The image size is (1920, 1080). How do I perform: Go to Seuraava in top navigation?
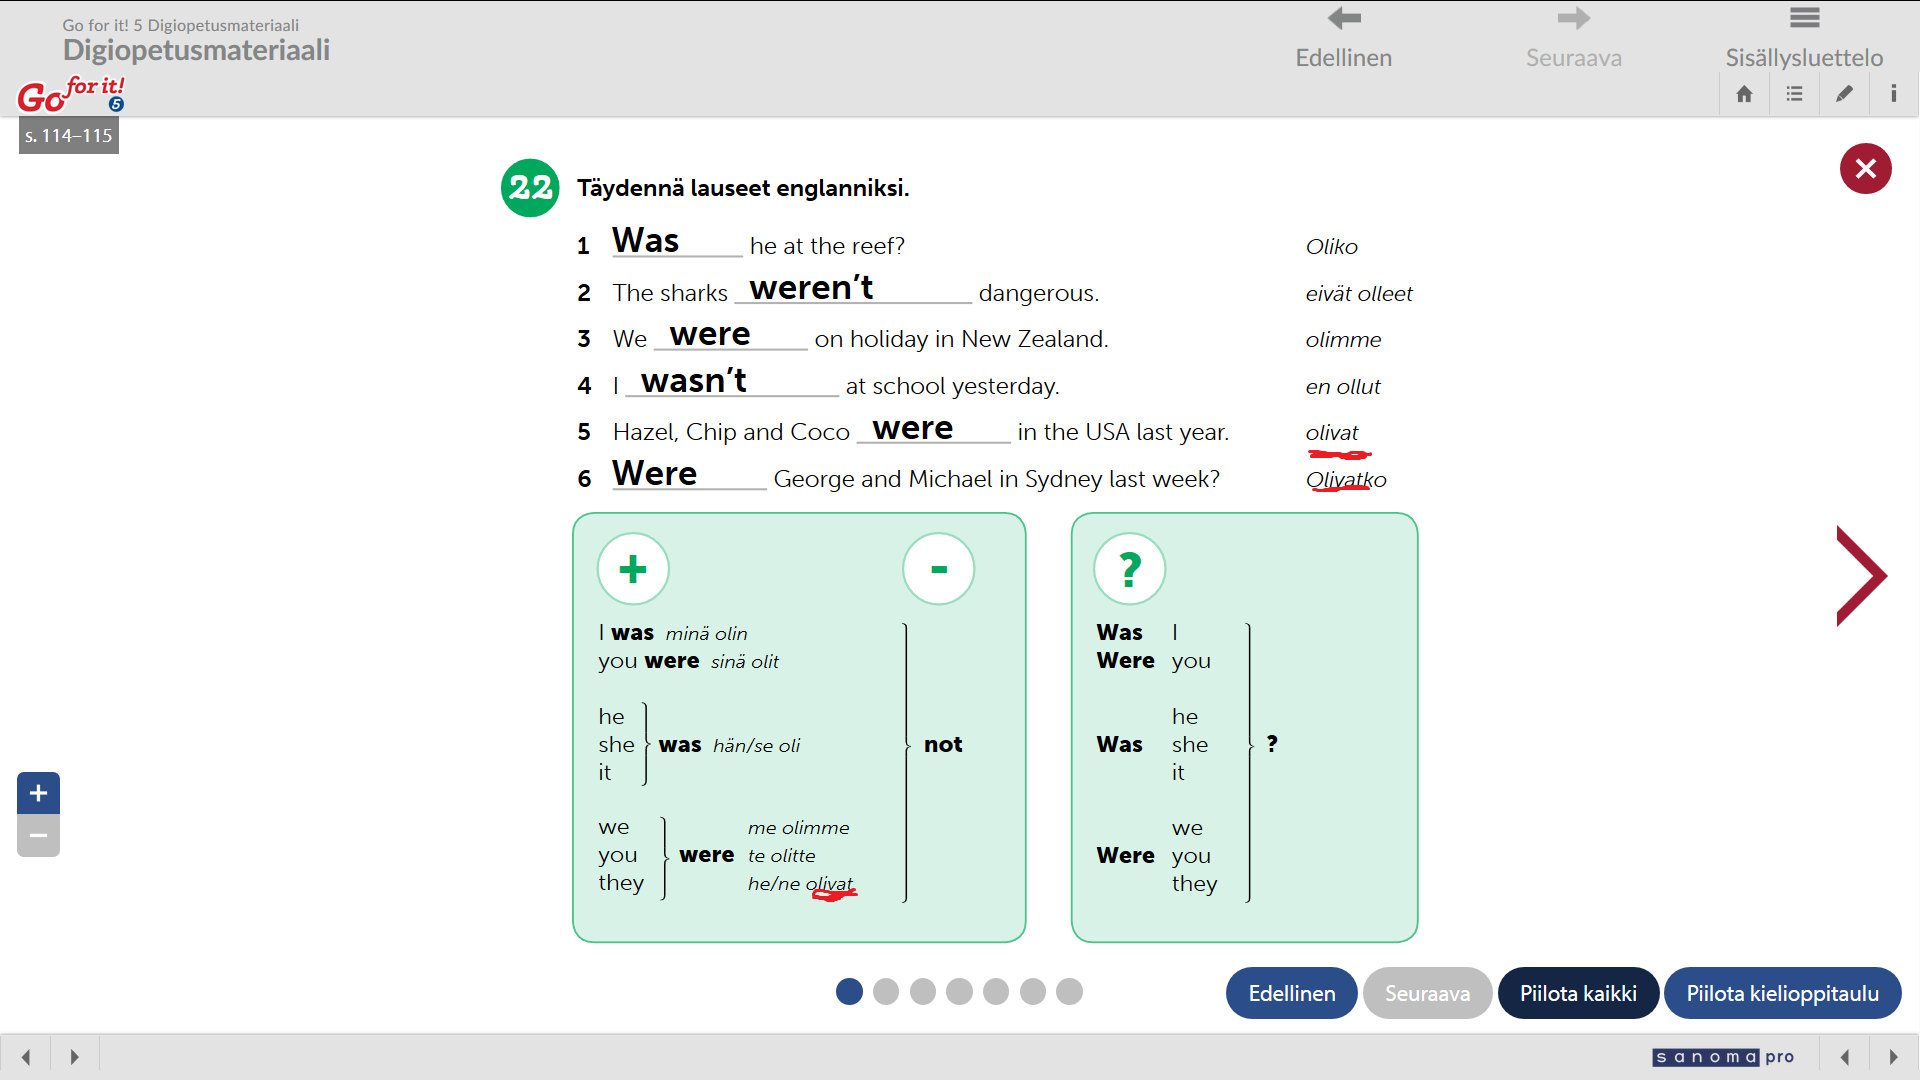tap(1573, 38)
